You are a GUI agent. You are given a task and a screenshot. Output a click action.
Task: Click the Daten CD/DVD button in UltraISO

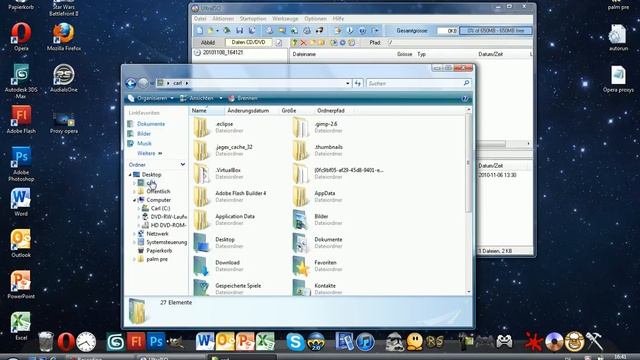pyautogui.click(x=249, y=42)
